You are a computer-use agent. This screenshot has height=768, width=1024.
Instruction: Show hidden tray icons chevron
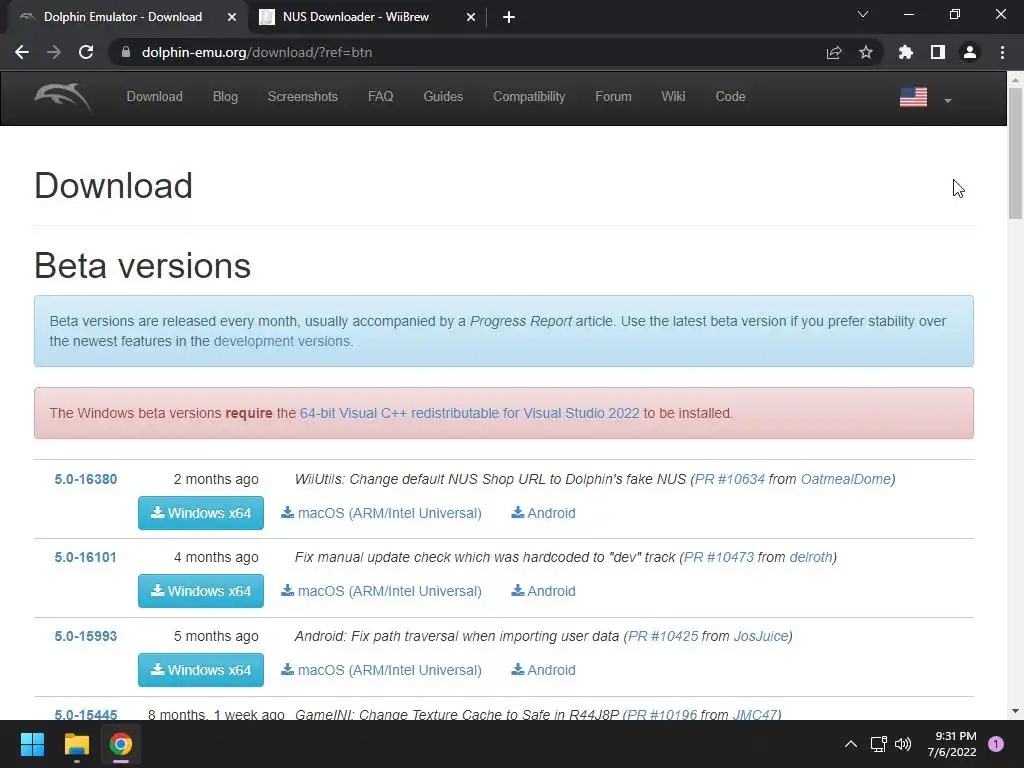[x=851, y=744]
